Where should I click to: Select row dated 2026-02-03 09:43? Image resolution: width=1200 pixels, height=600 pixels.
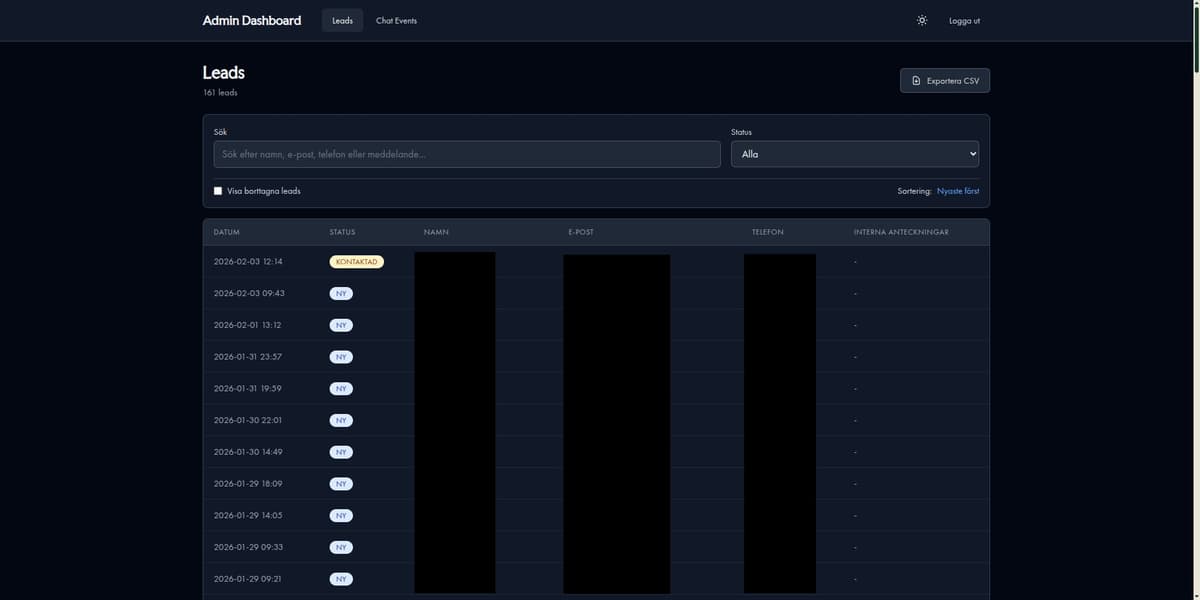click(596, 293)
